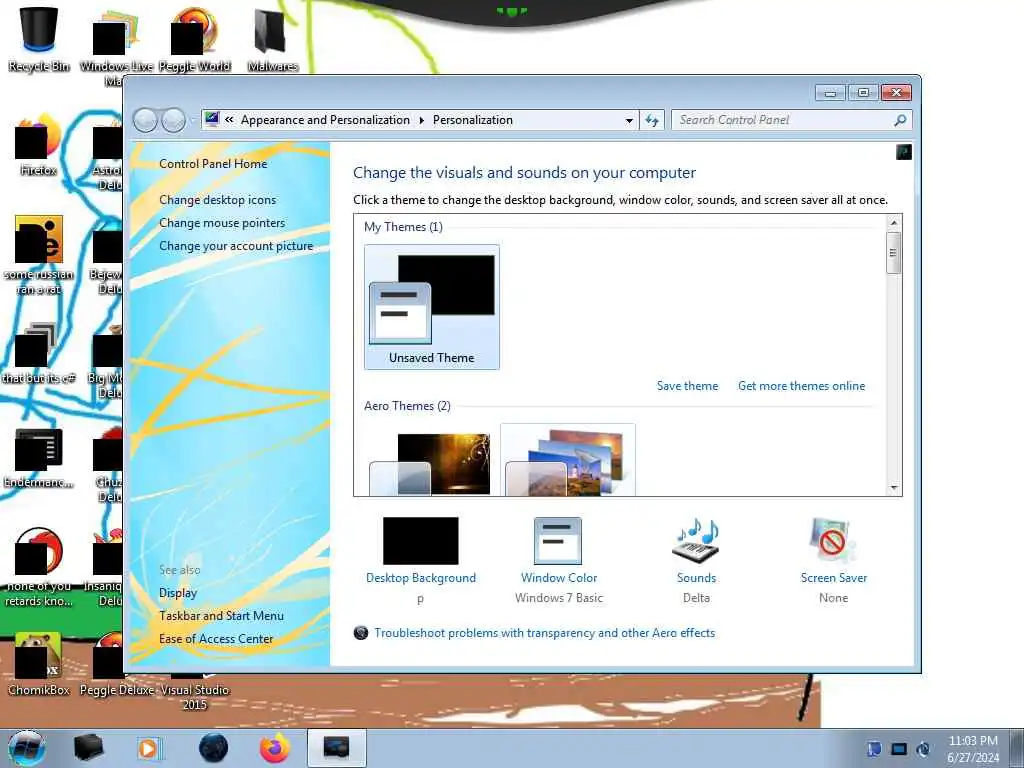The width and height of the screenshot is (1024, 768).
Task: Open recent pages dropdown by navigation buttons
Action: [x=192, y=121]
